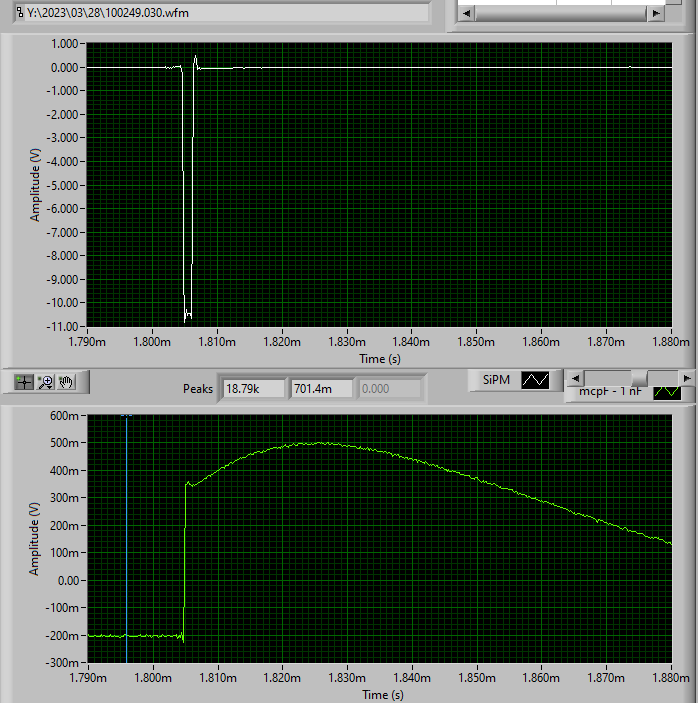The height and width of the screenshot is (703, 698).
Task: Click the mcpF - 1 nF legend label
Action: [x=612, y=392]
